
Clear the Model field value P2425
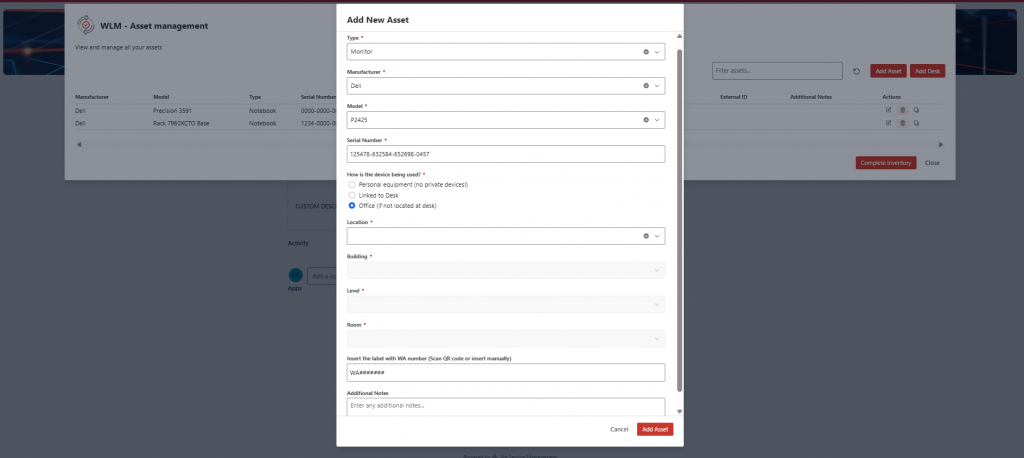(645, 120)
